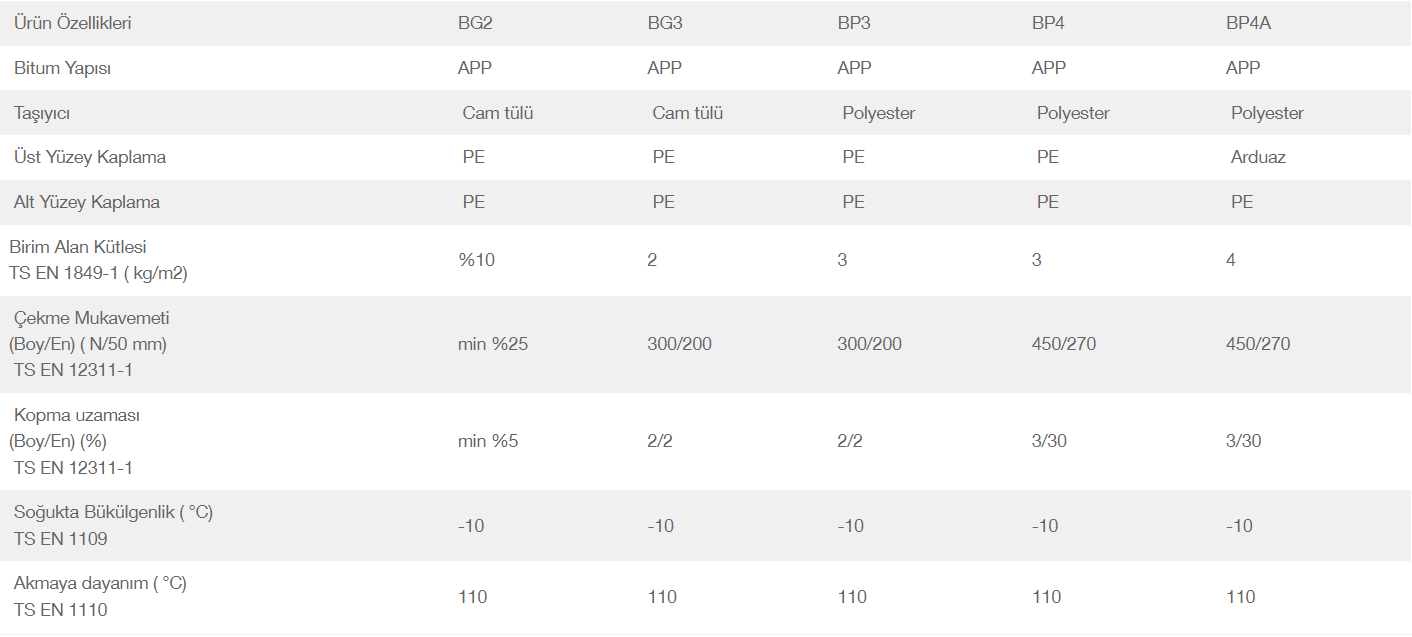Select the BP4A column header
This screenshot has height=637, width=1412.
1248,23
